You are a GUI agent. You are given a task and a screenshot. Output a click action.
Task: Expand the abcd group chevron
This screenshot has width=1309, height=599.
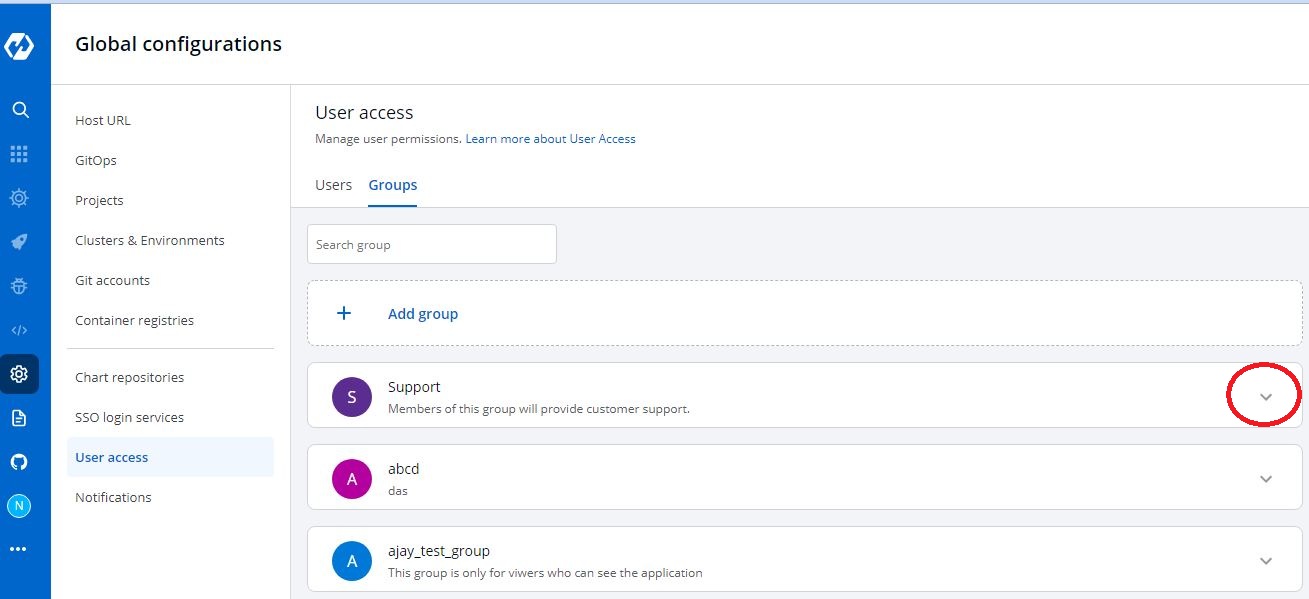(1265, 479)
